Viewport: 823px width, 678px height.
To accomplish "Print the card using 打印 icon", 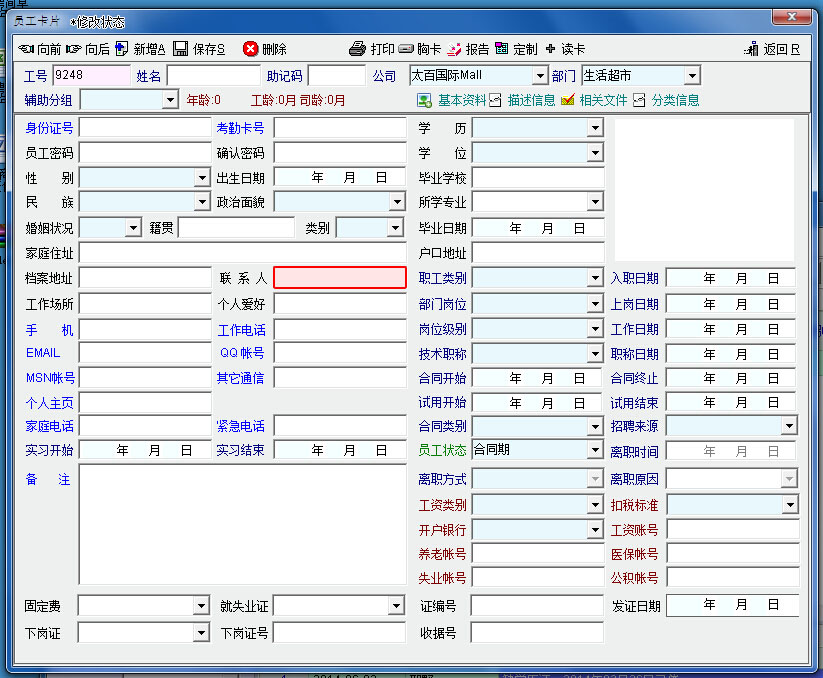I will (358, 49).
